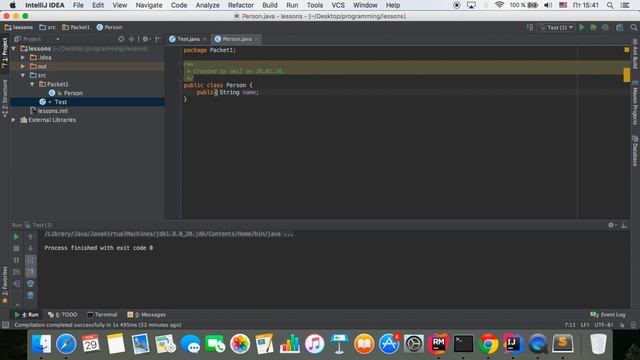Run the Test (1) configuration from toolbar
Viewport: 640px width, 360px height.
(582, 27)
